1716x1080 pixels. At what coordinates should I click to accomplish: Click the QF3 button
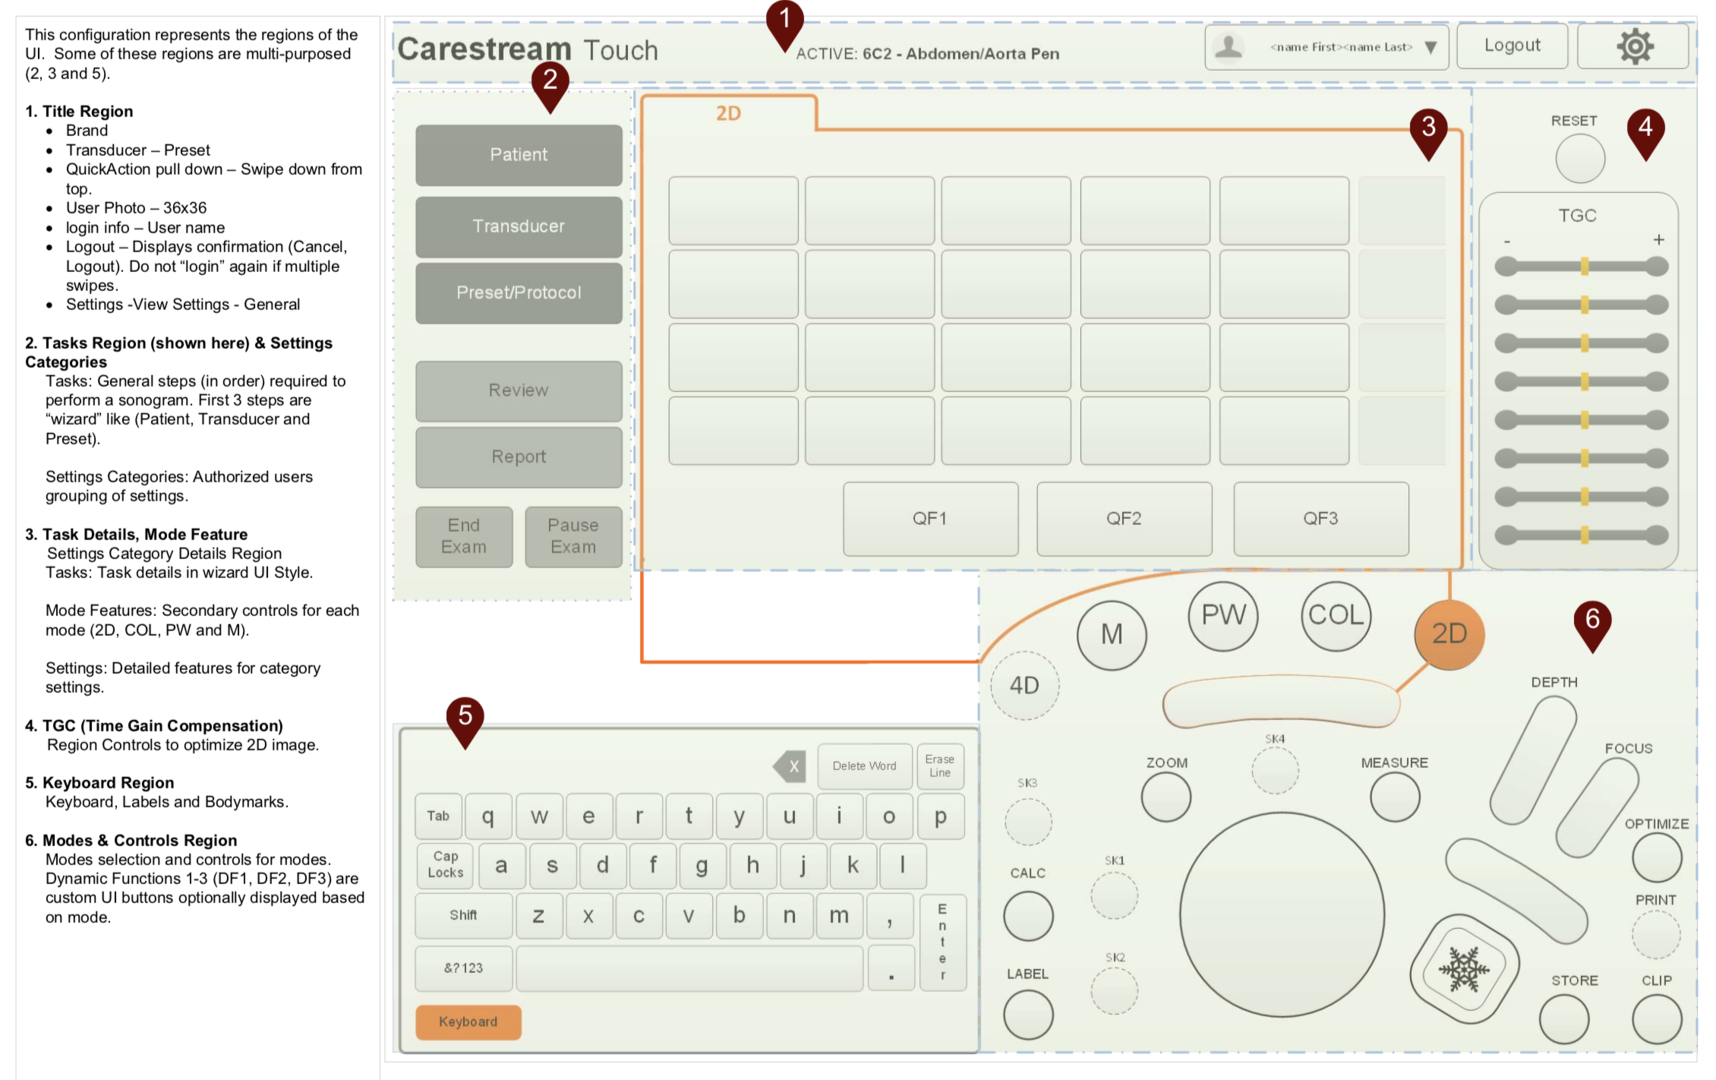point(1321,518)
